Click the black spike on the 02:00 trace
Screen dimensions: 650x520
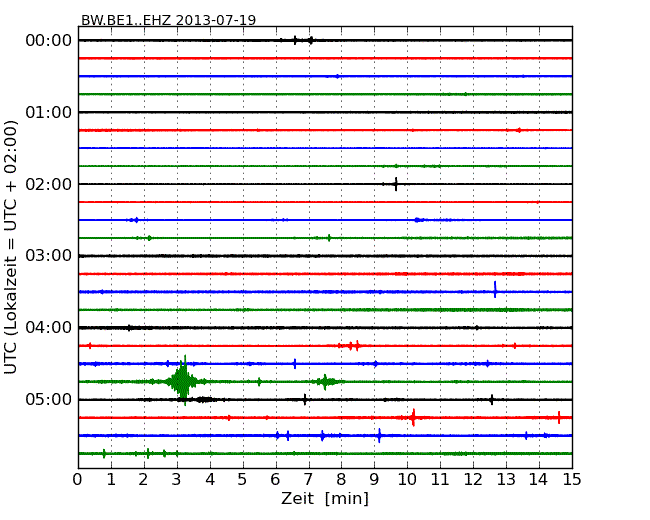396,184
